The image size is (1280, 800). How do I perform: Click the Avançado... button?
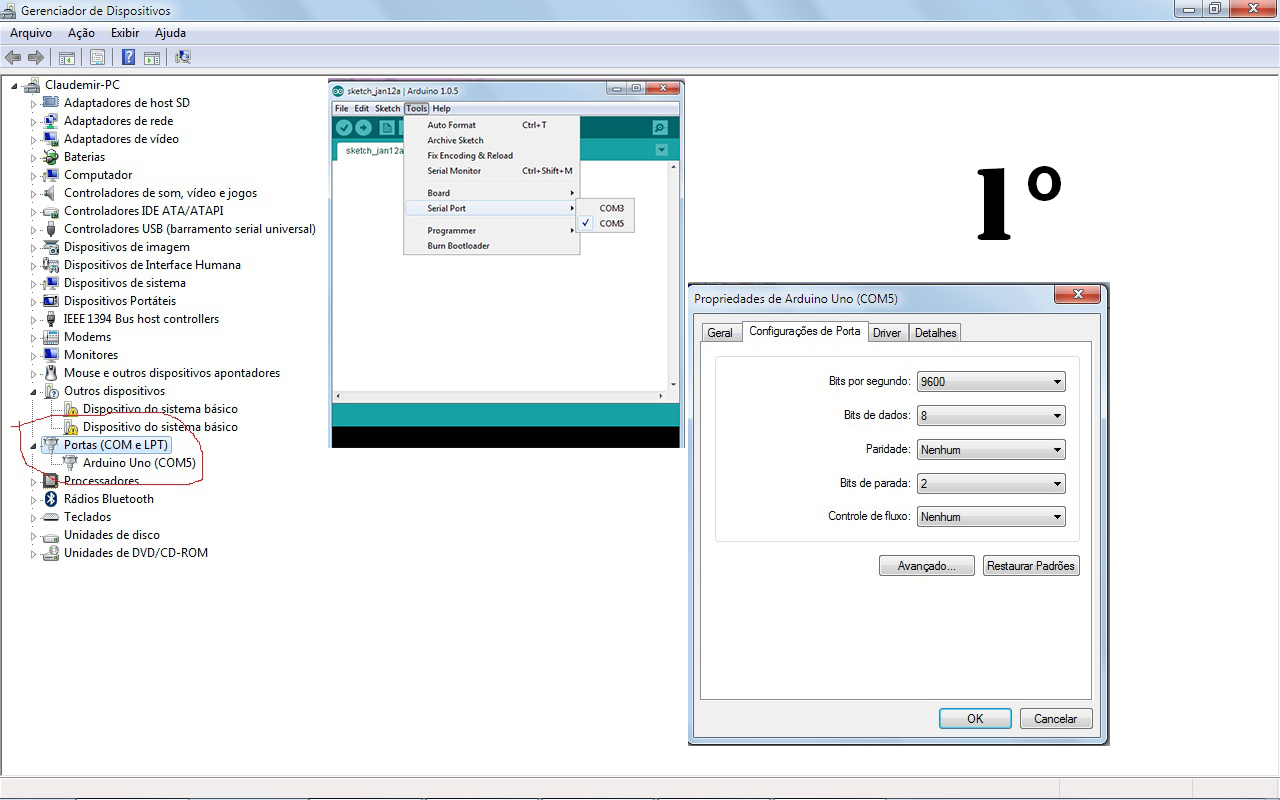click(x=927, y=566)
